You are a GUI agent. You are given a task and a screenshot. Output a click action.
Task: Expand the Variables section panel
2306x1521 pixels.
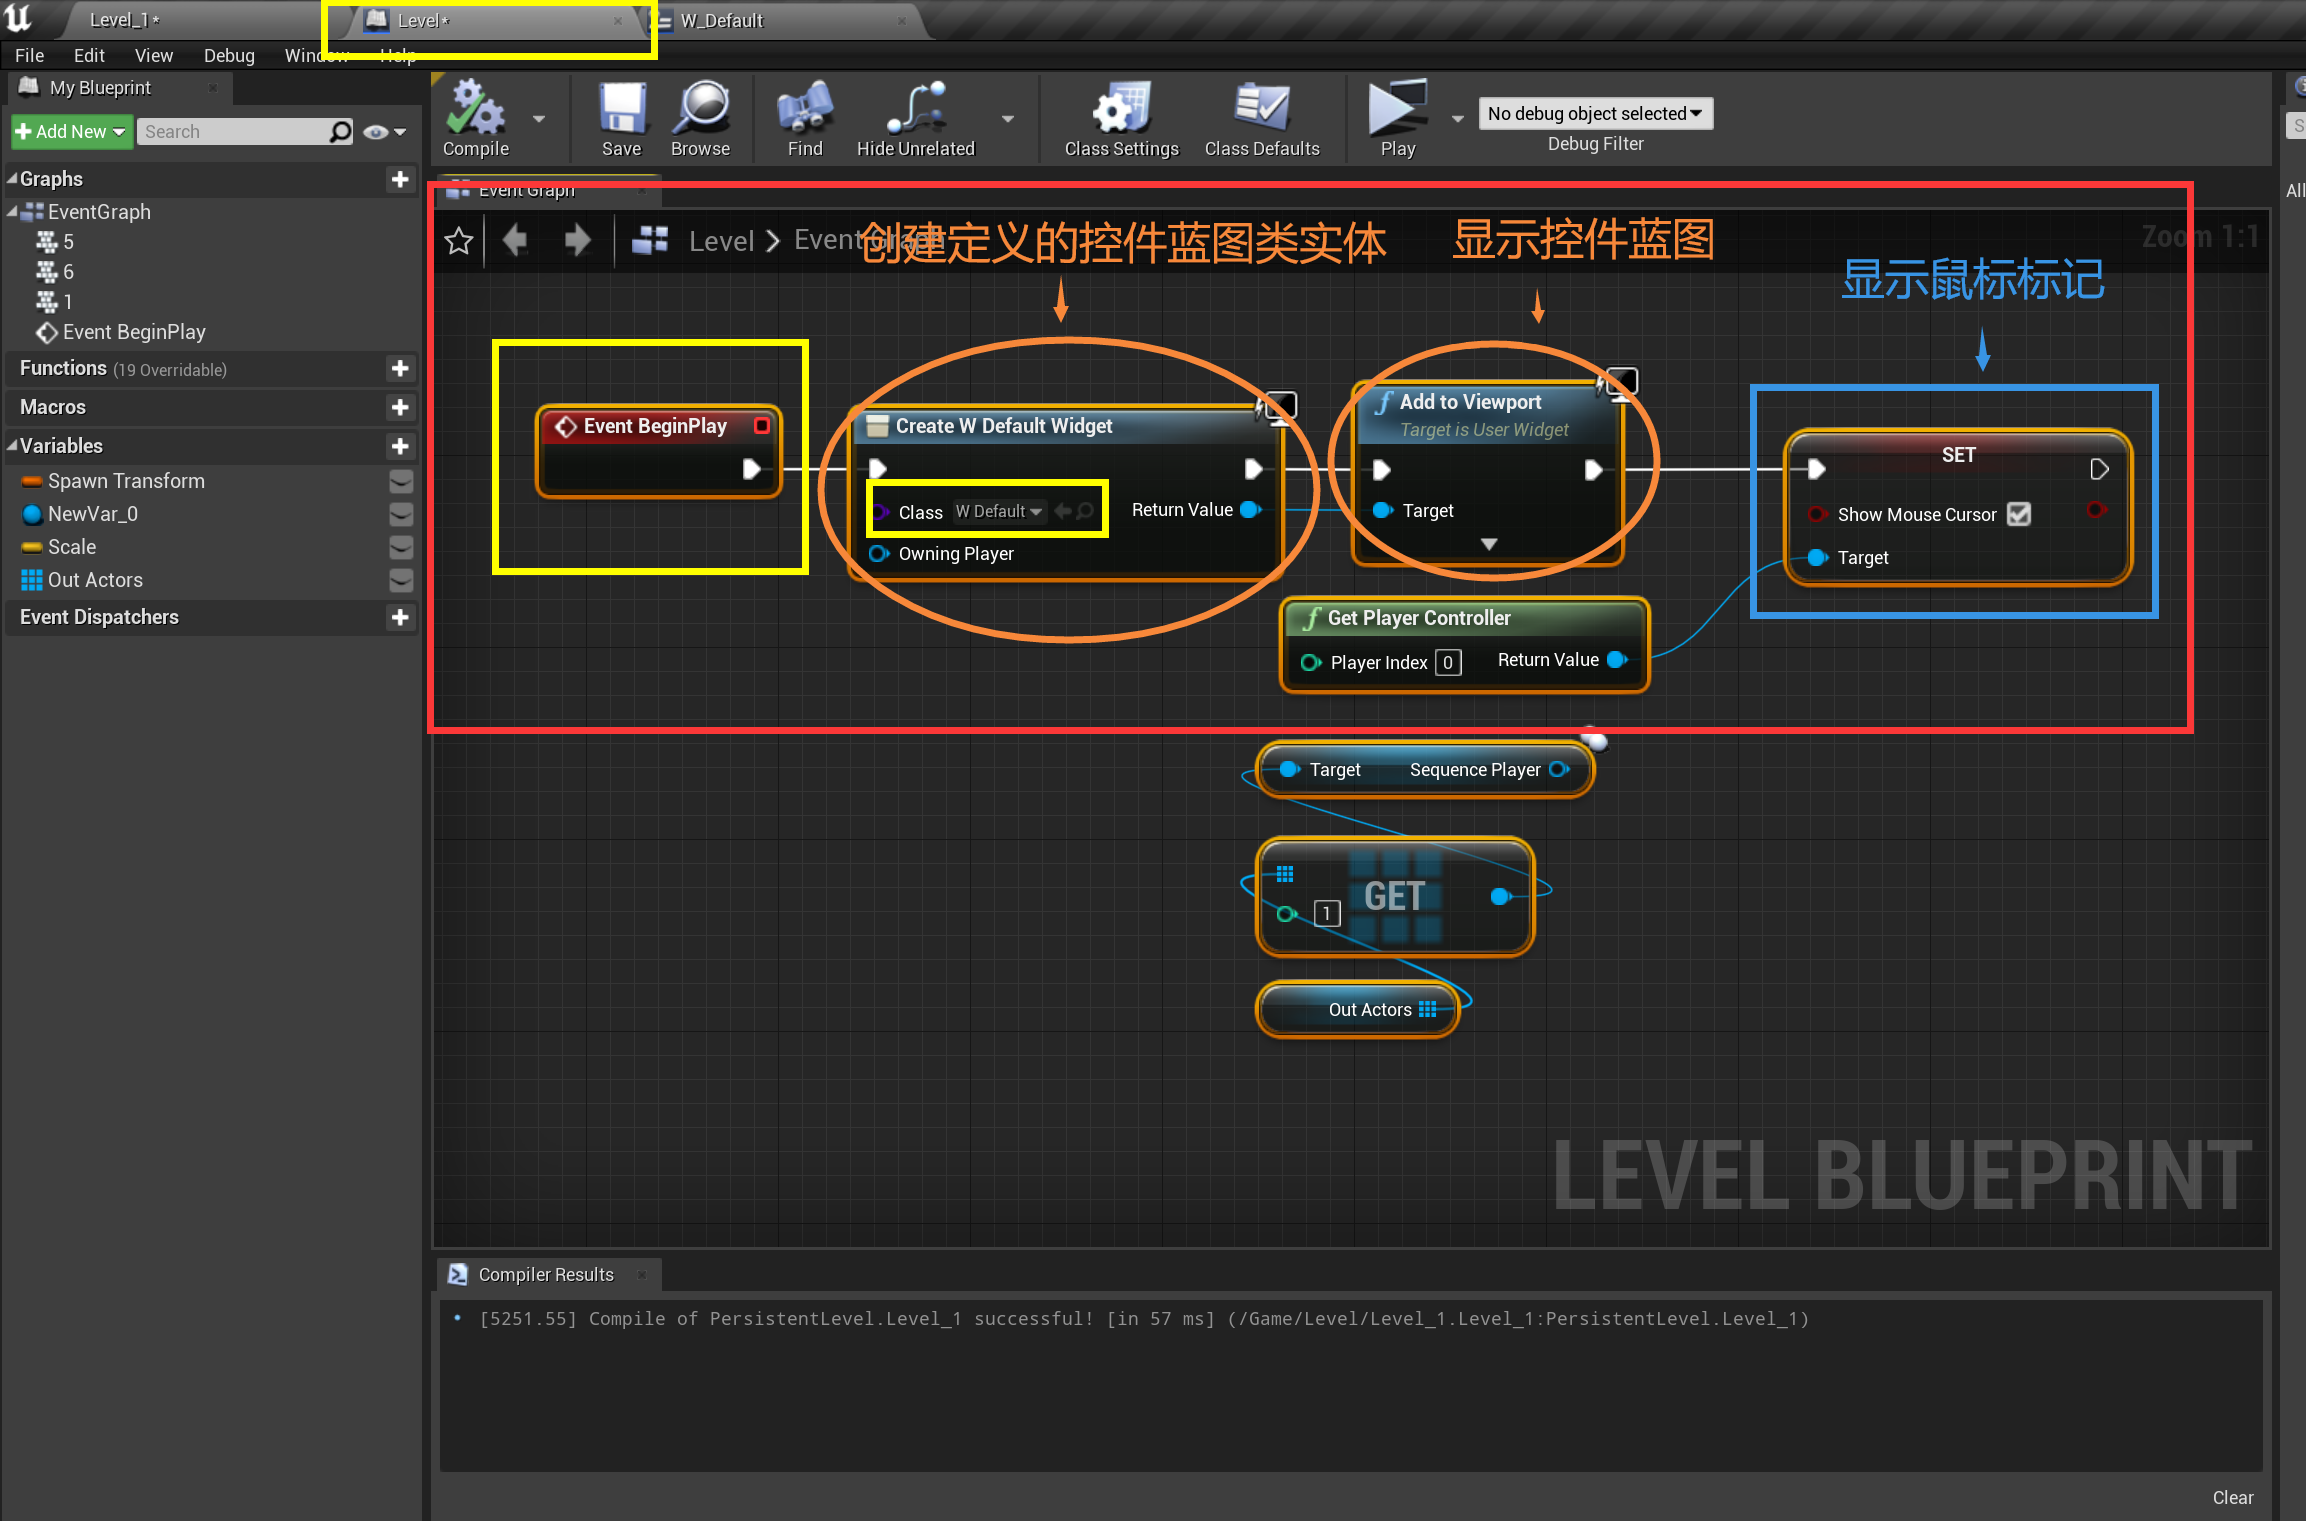(12, 450)
